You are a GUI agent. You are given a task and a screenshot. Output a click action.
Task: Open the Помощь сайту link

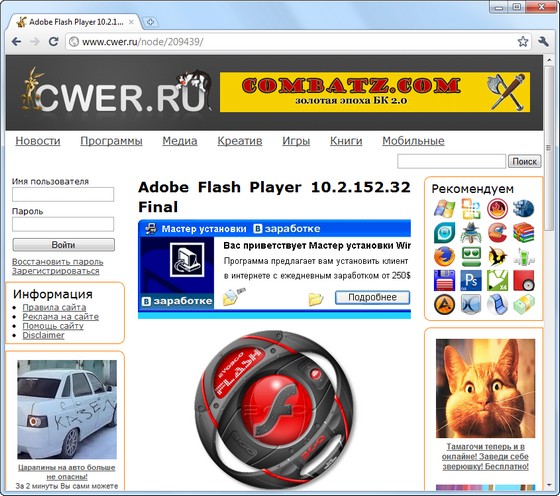[53, 326]
